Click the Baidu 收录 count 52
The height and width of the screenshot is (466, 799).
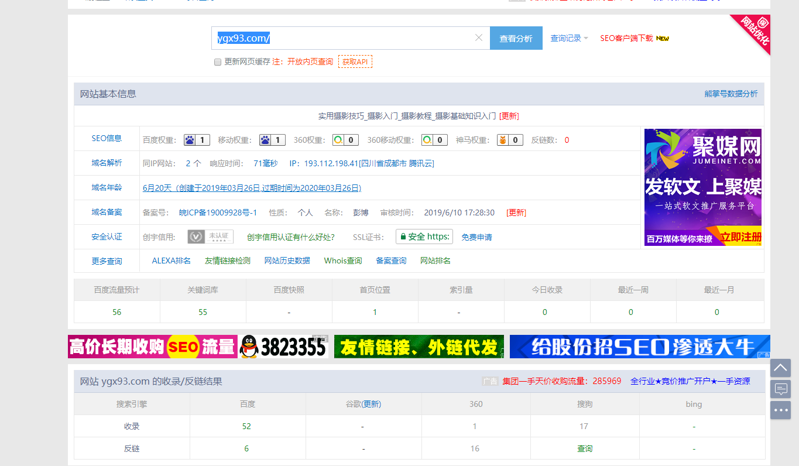(247, 426)
